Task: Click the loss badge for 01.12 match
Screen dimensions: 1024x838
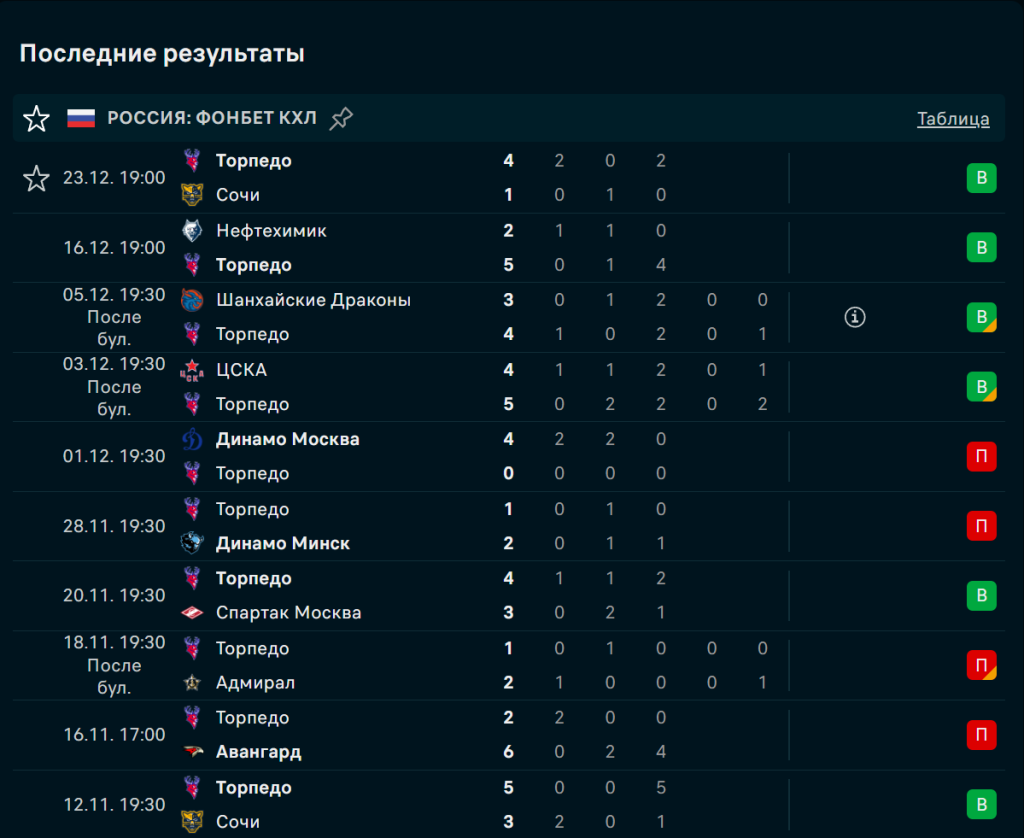Action: tap(981, 457)
